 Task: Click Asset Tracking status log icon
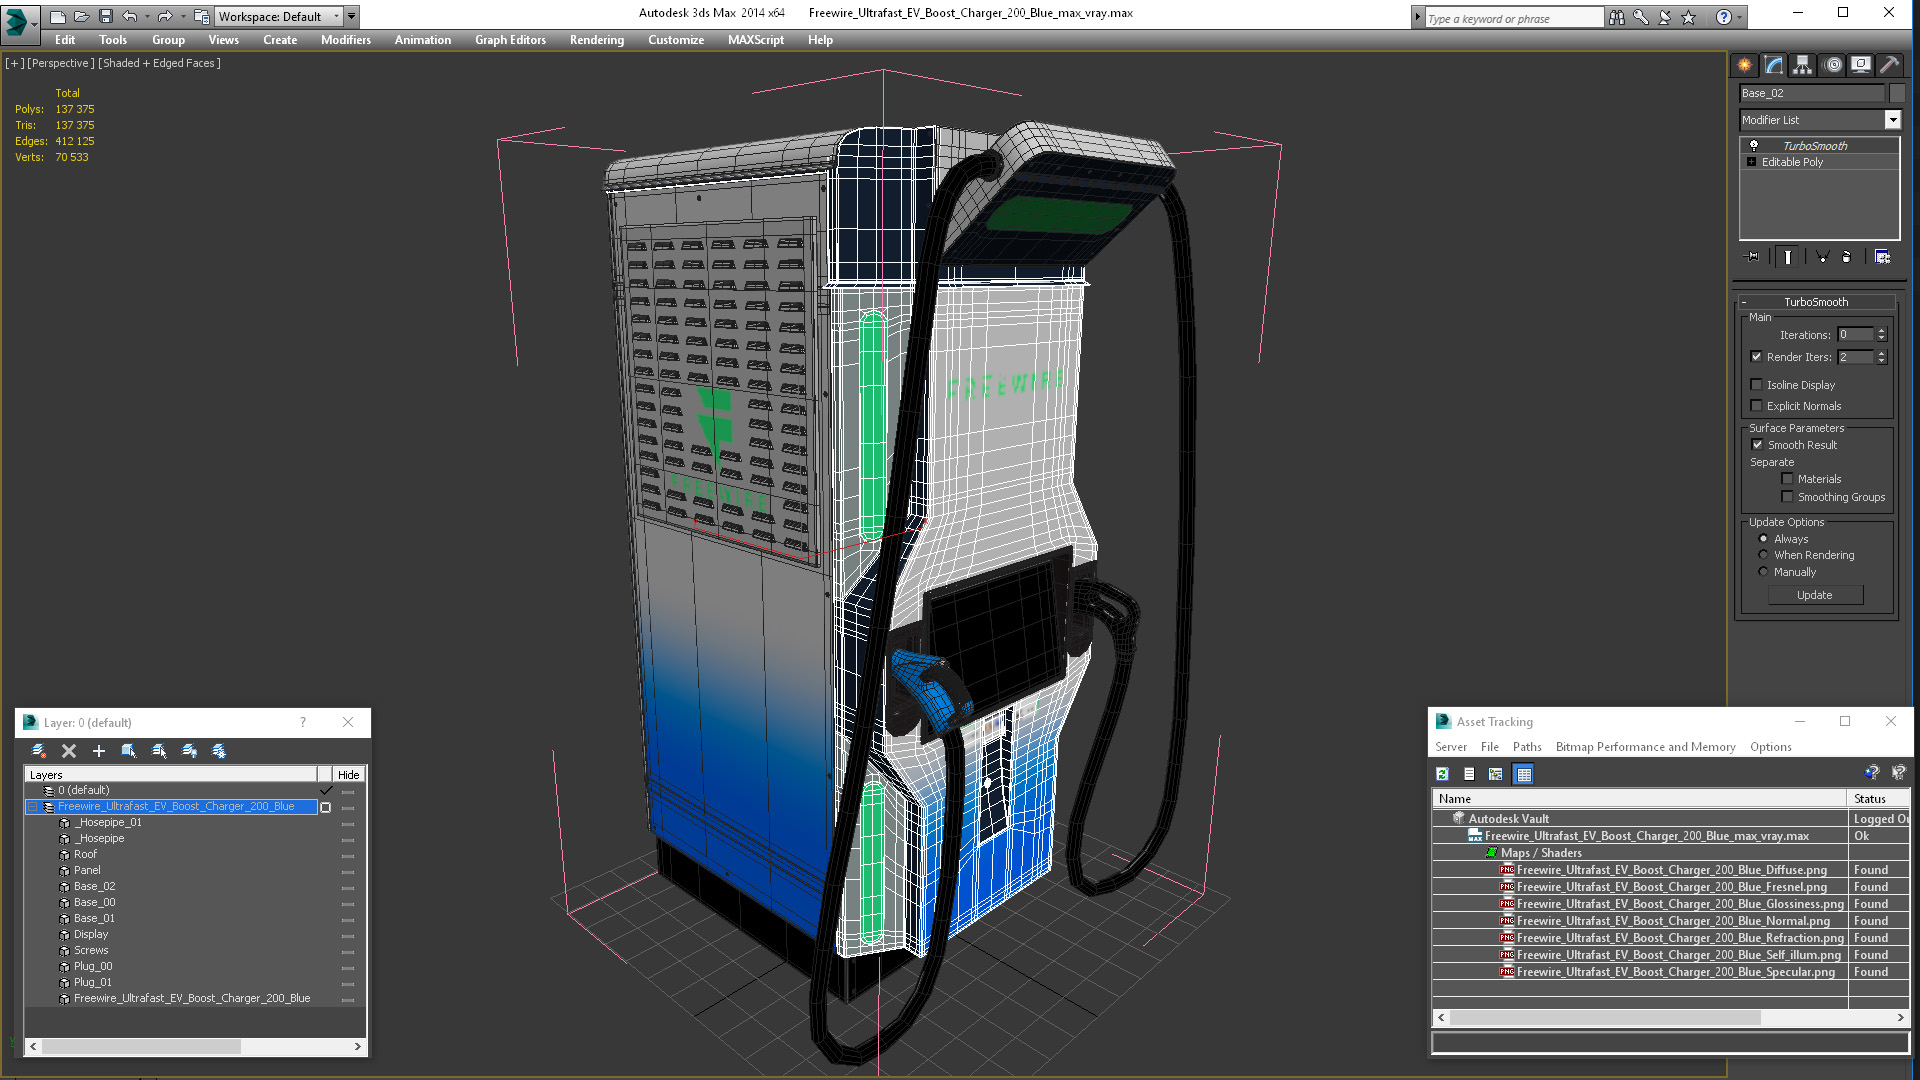pyautogui.click(x=1469, y=774)
